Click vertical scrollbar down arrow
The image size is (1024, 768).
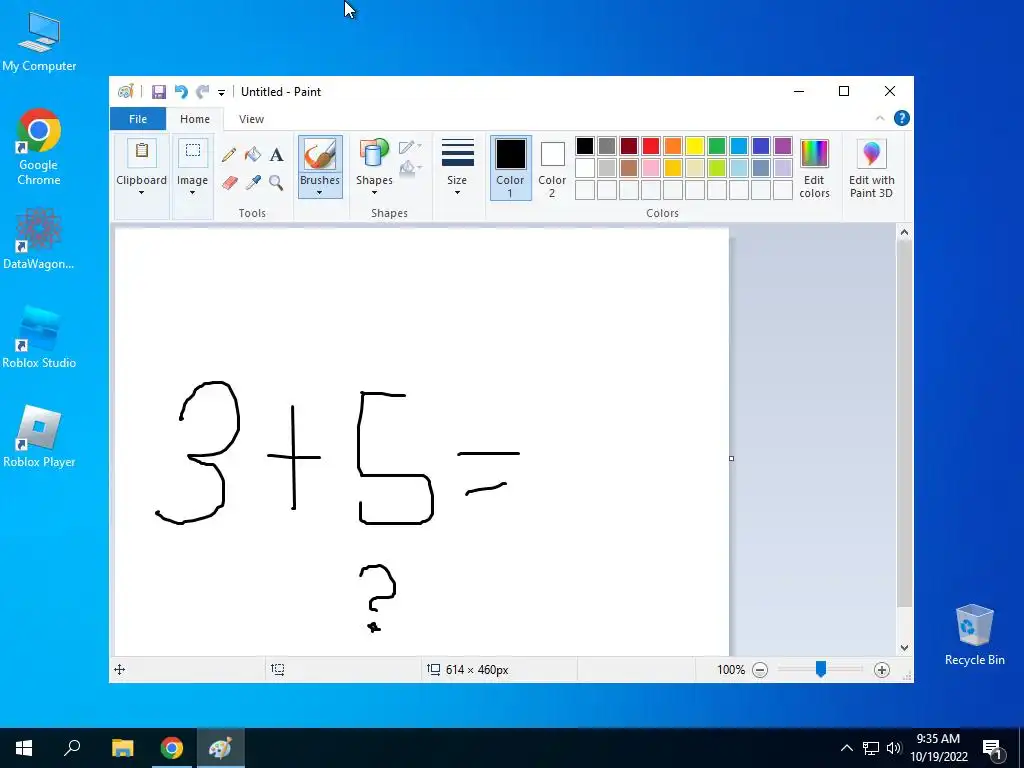coord(904,648)
